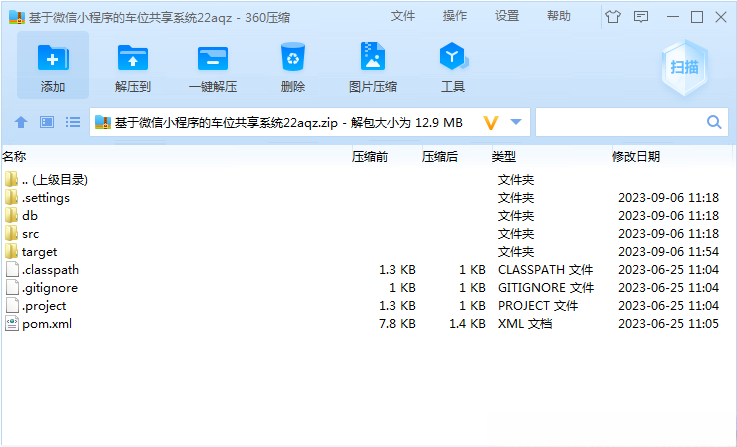Viewport: 737px width, 447px height.
Task: Open the 帮助 menu
Action: (558, 16)
